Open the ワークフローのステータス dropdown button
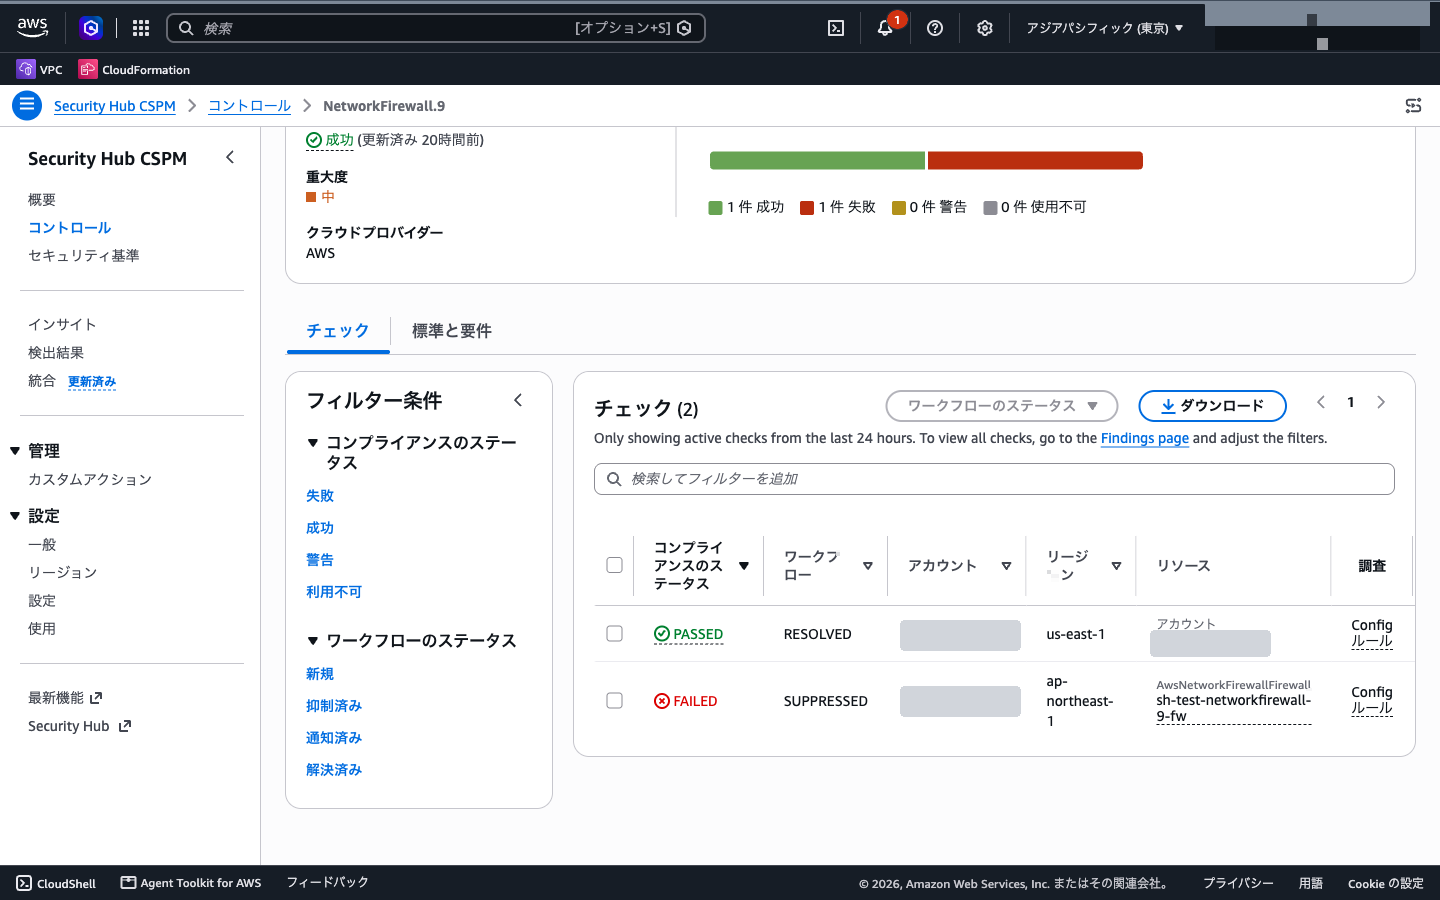The width and height of the screenshot is (1440, 900). click(1002, 406)
